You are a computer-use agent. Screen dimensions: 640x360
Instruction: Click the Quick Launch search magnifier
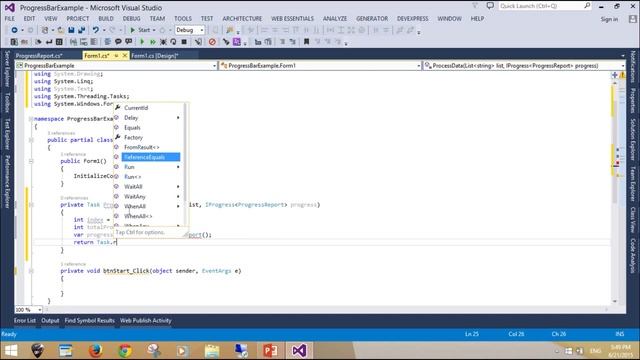587,6
